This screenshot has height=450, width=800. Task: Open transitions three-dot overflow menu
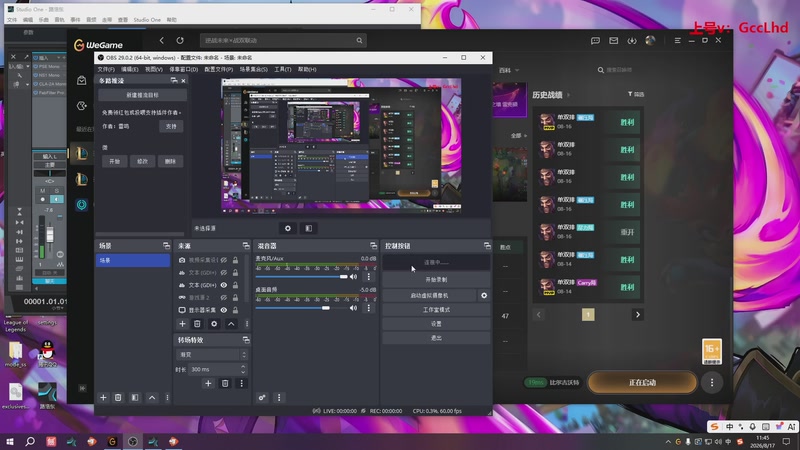[242, 383]
